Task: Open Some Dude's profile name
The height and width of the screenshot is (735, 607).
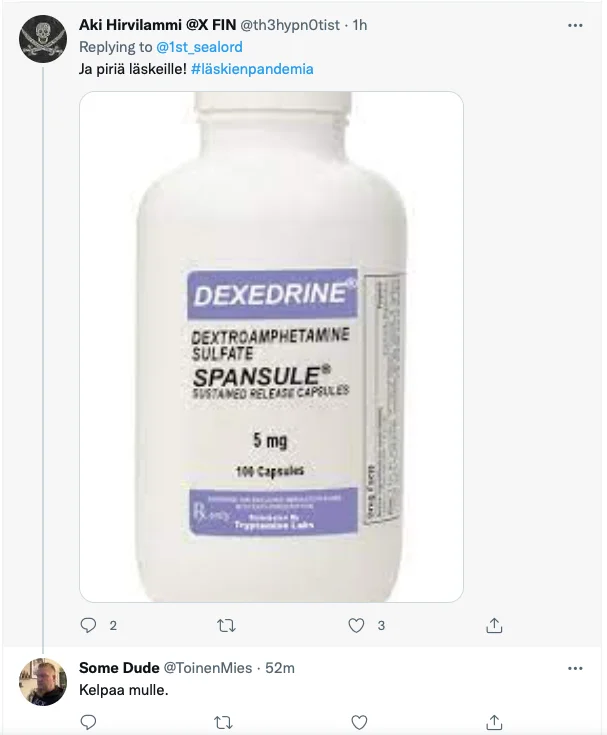Action: pos(117,668)
